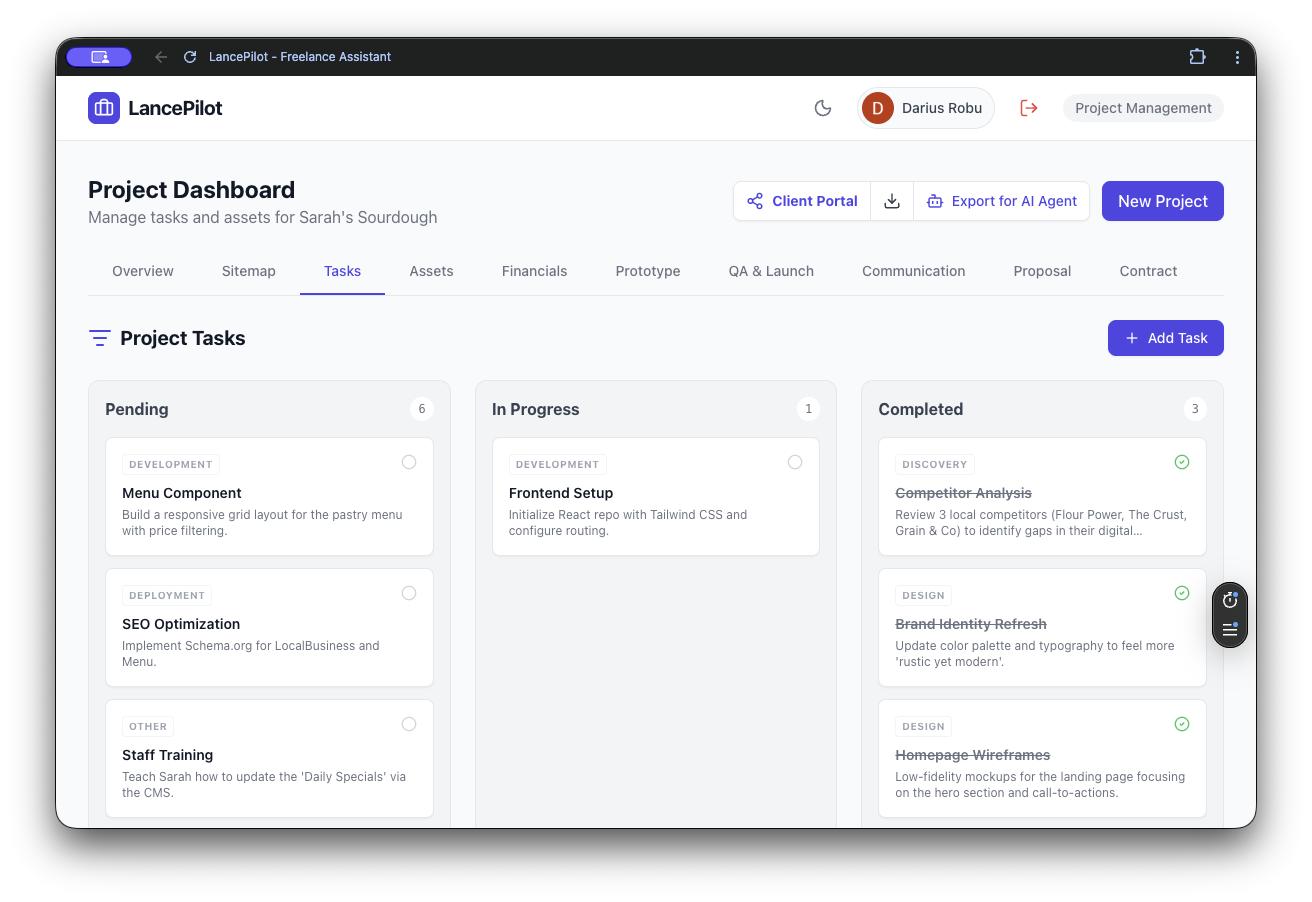Uncheck the Homepage Wireframes completed checkmark
1312x902 pixels.
point(1182,724)
